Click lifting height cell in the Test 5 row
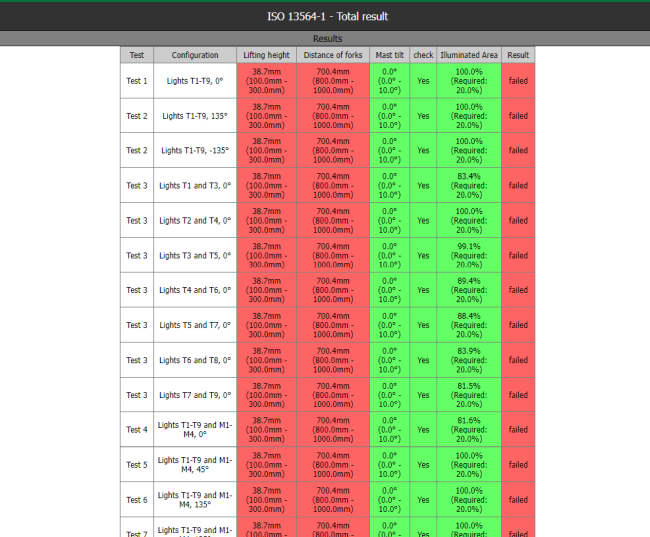The width and height of the screenshot is (650, 537). tap(267, 464)
